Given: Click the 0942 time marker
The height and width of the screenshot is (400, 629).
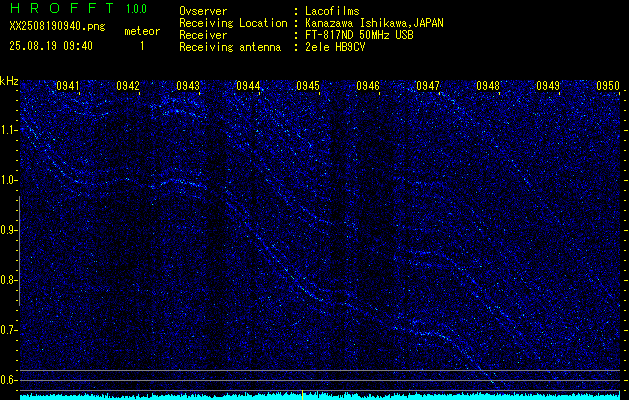Looking at the screenshot, I should point(128,86).
